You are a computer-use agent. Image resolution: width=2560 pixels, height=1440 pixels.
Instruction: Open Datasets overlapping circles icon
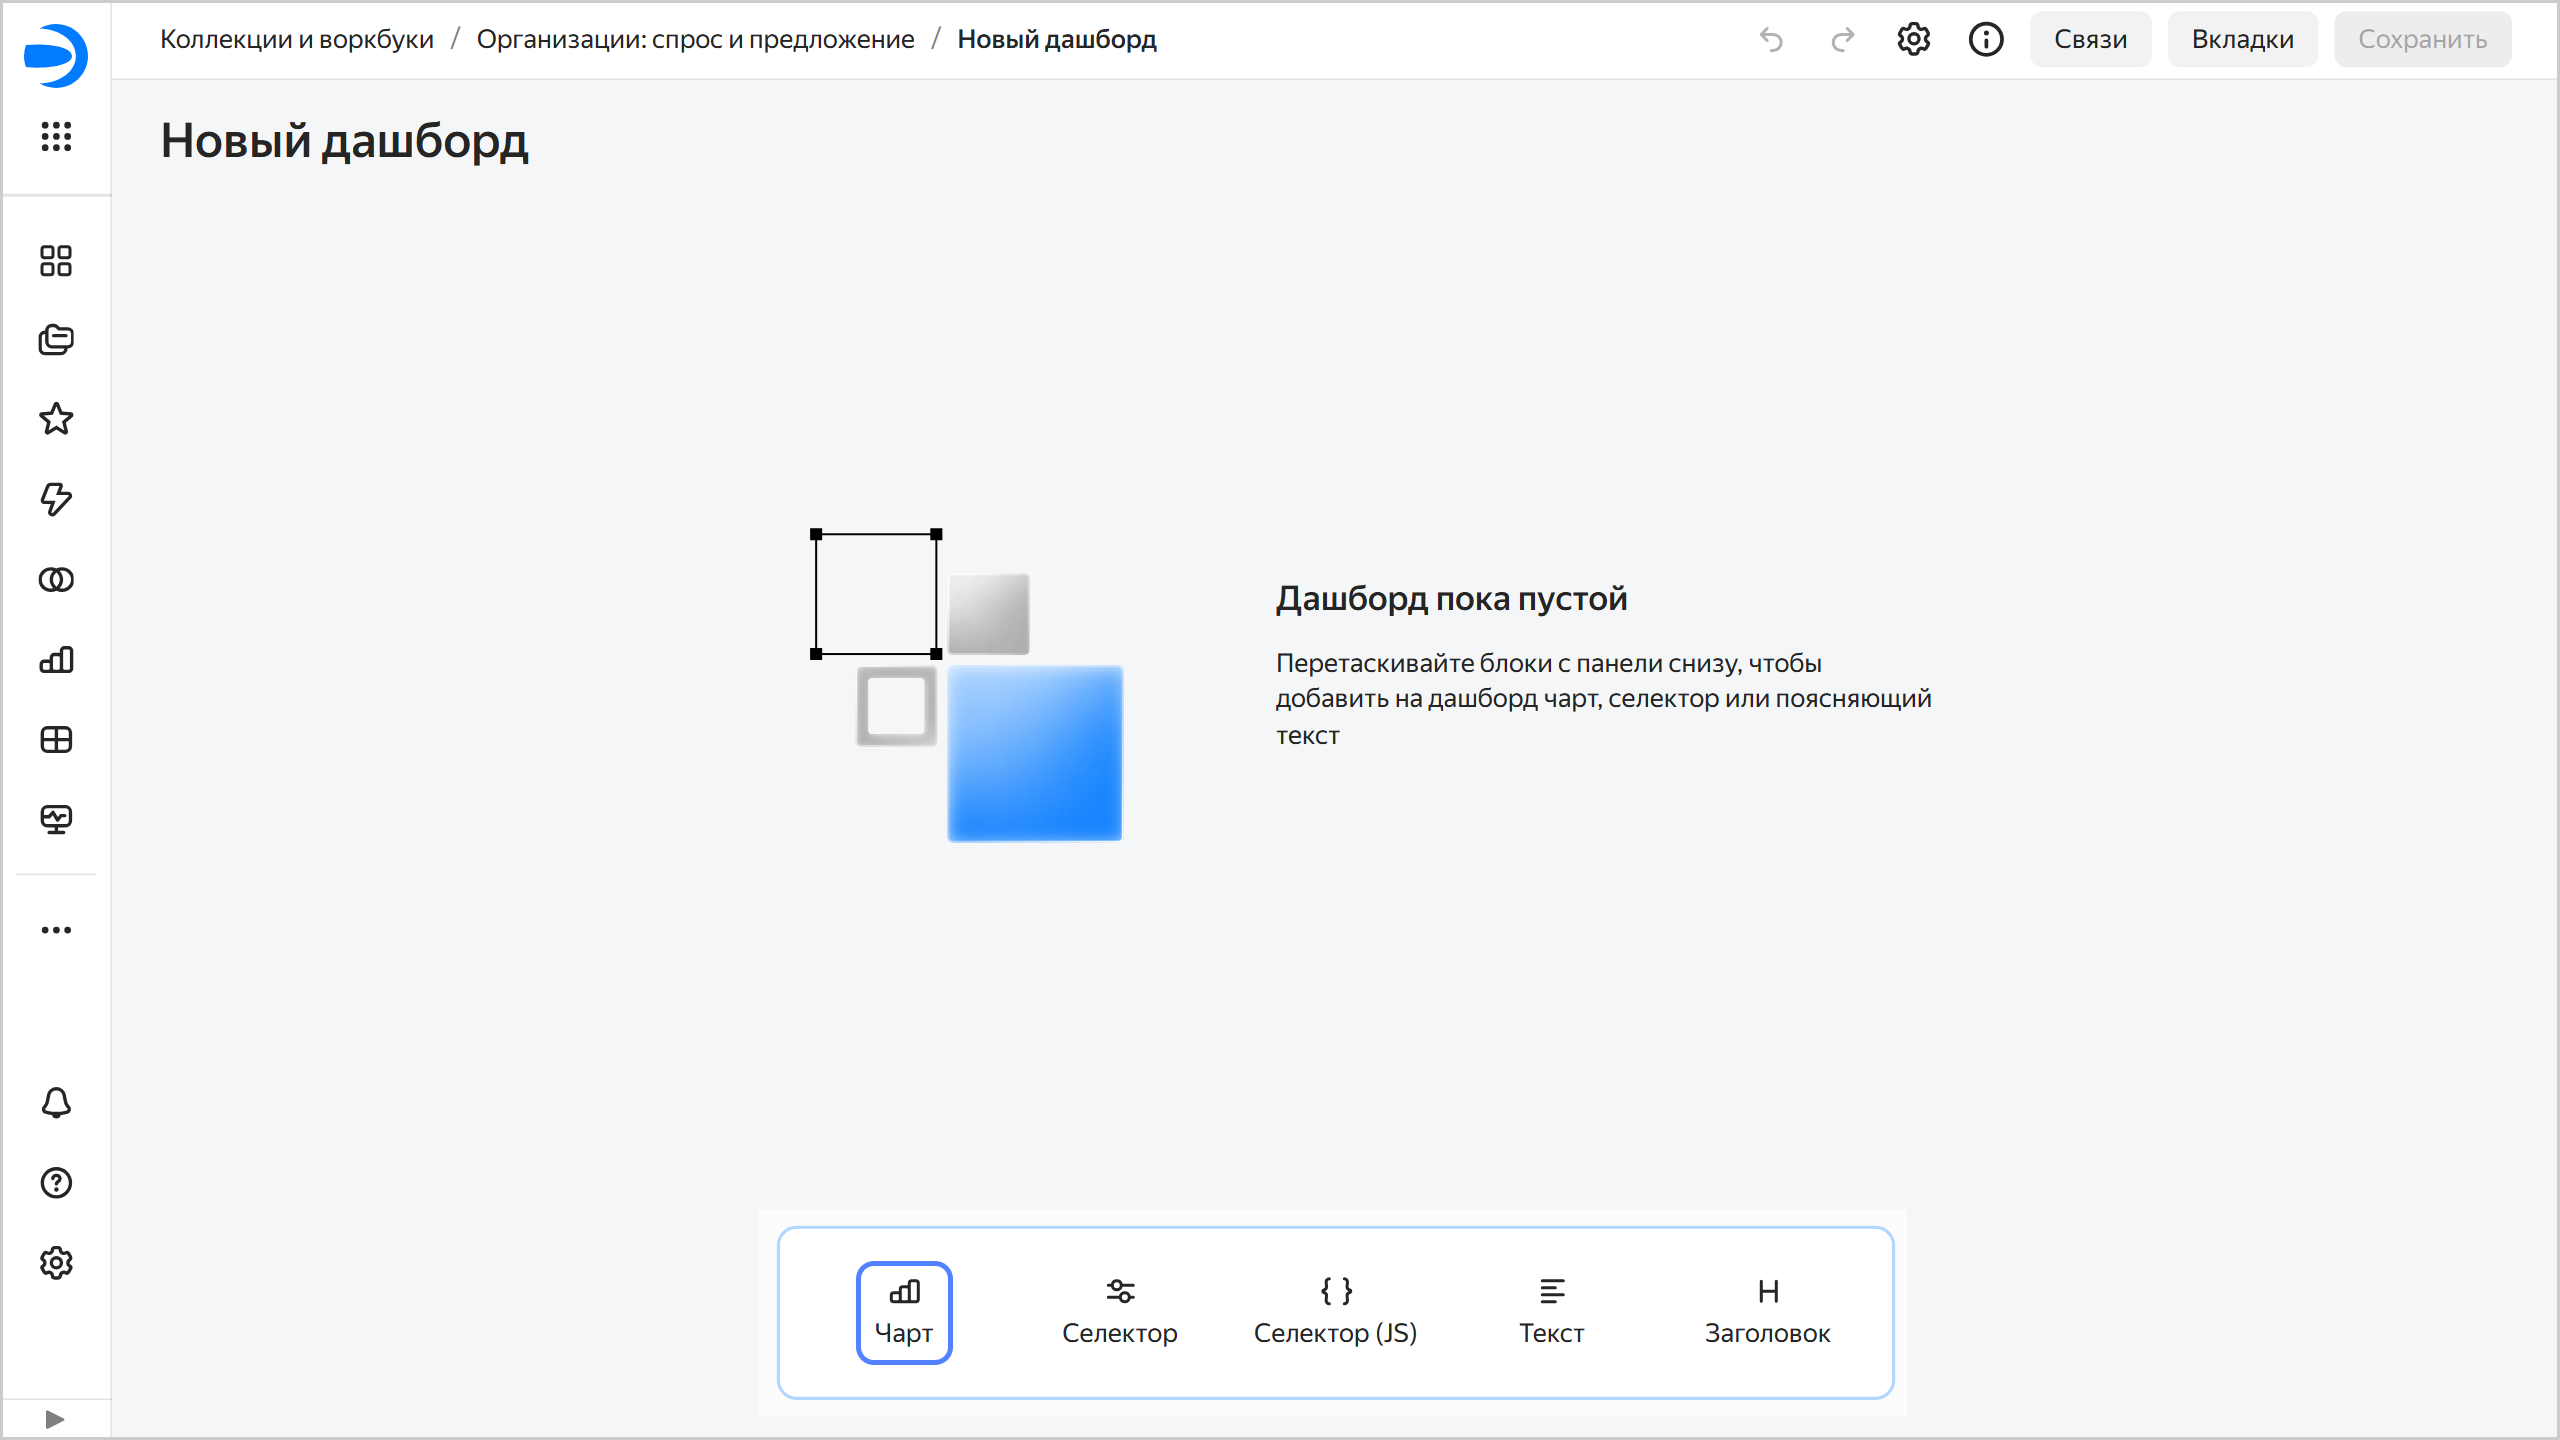tap(56, 580)
